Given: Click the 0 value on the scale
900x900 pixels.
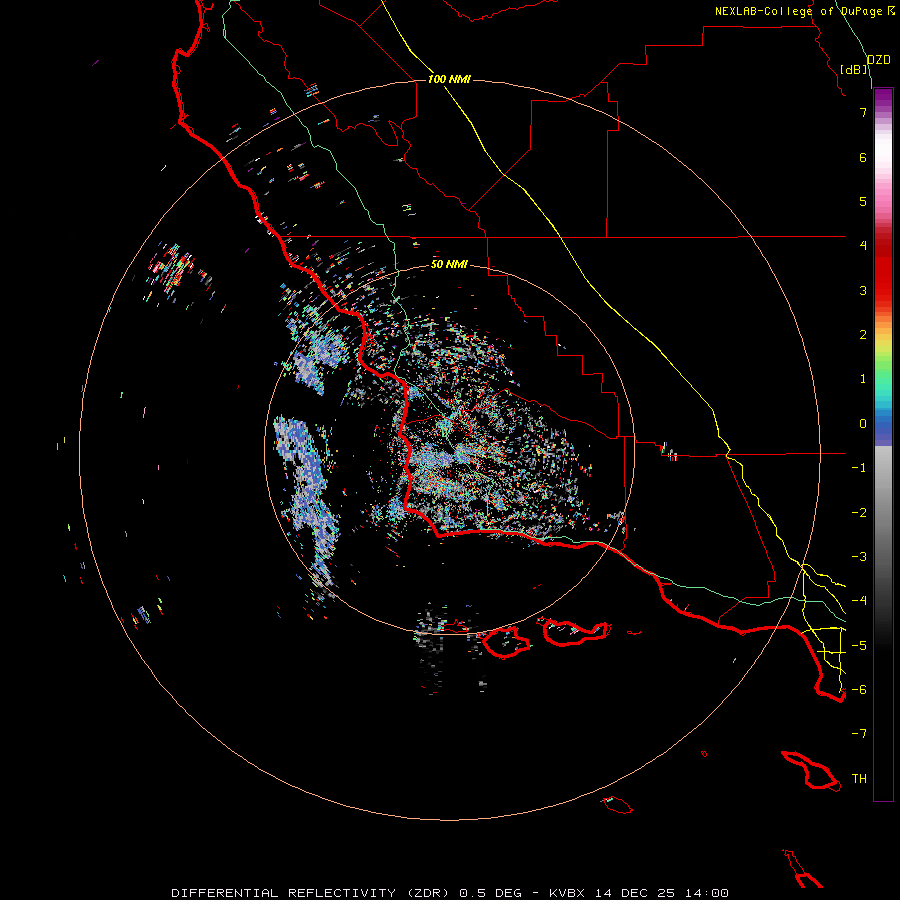Looking at the screenshot, I should (x=863, y=424).
